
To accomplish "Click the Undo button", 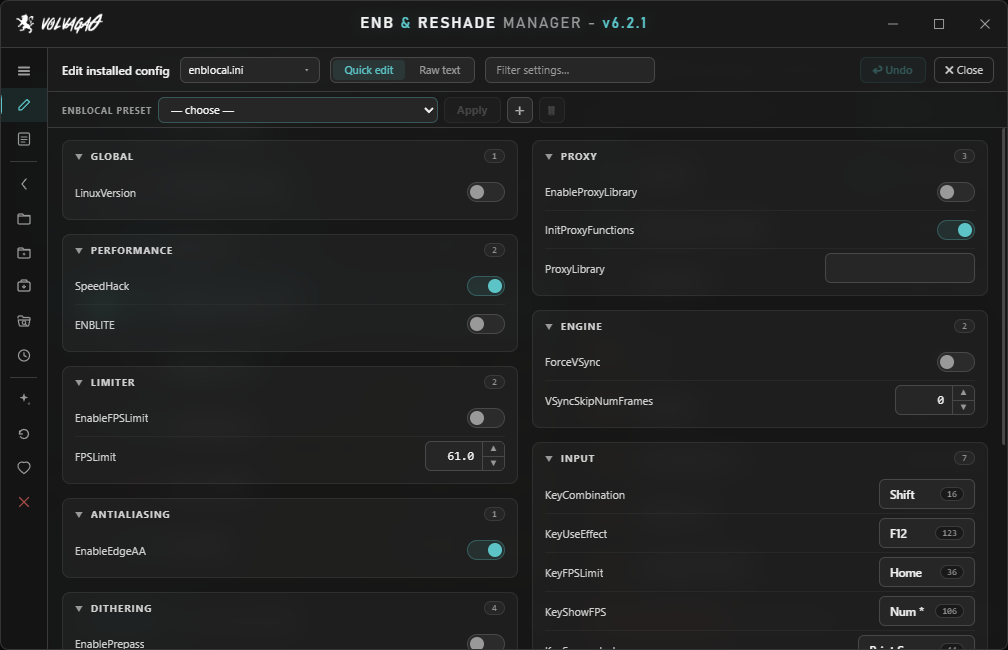I will click(x=892, y=70).
